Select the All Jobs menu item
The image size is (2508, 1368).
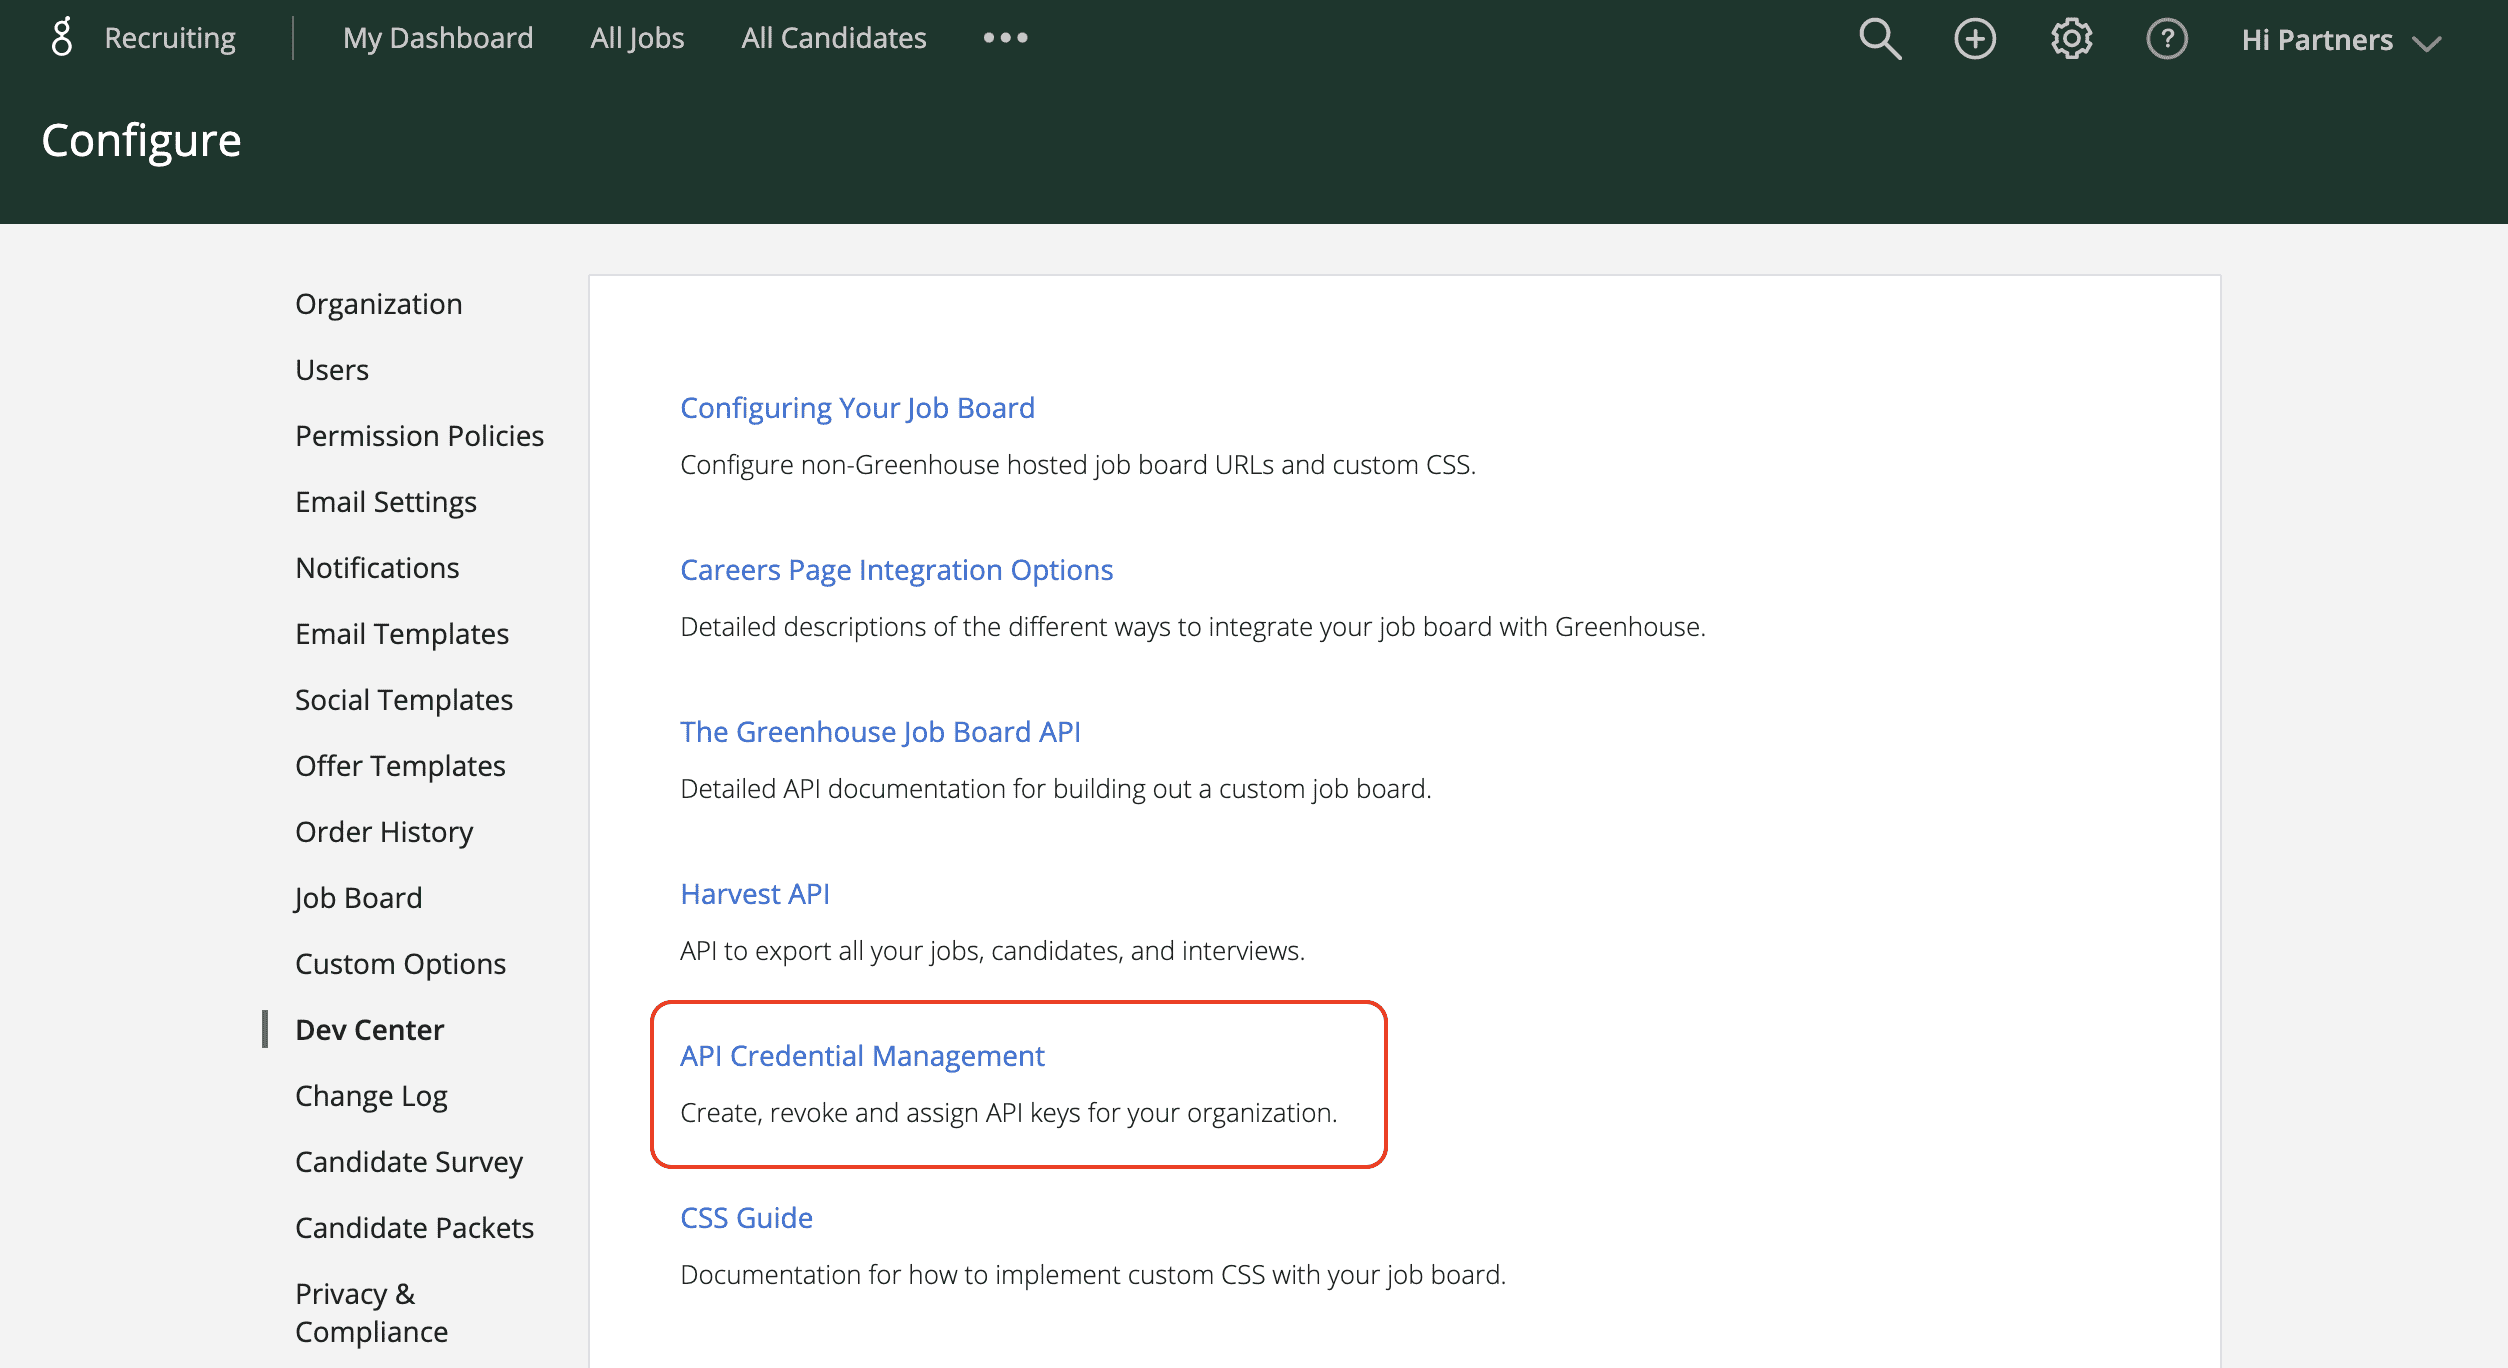(635, 37)
